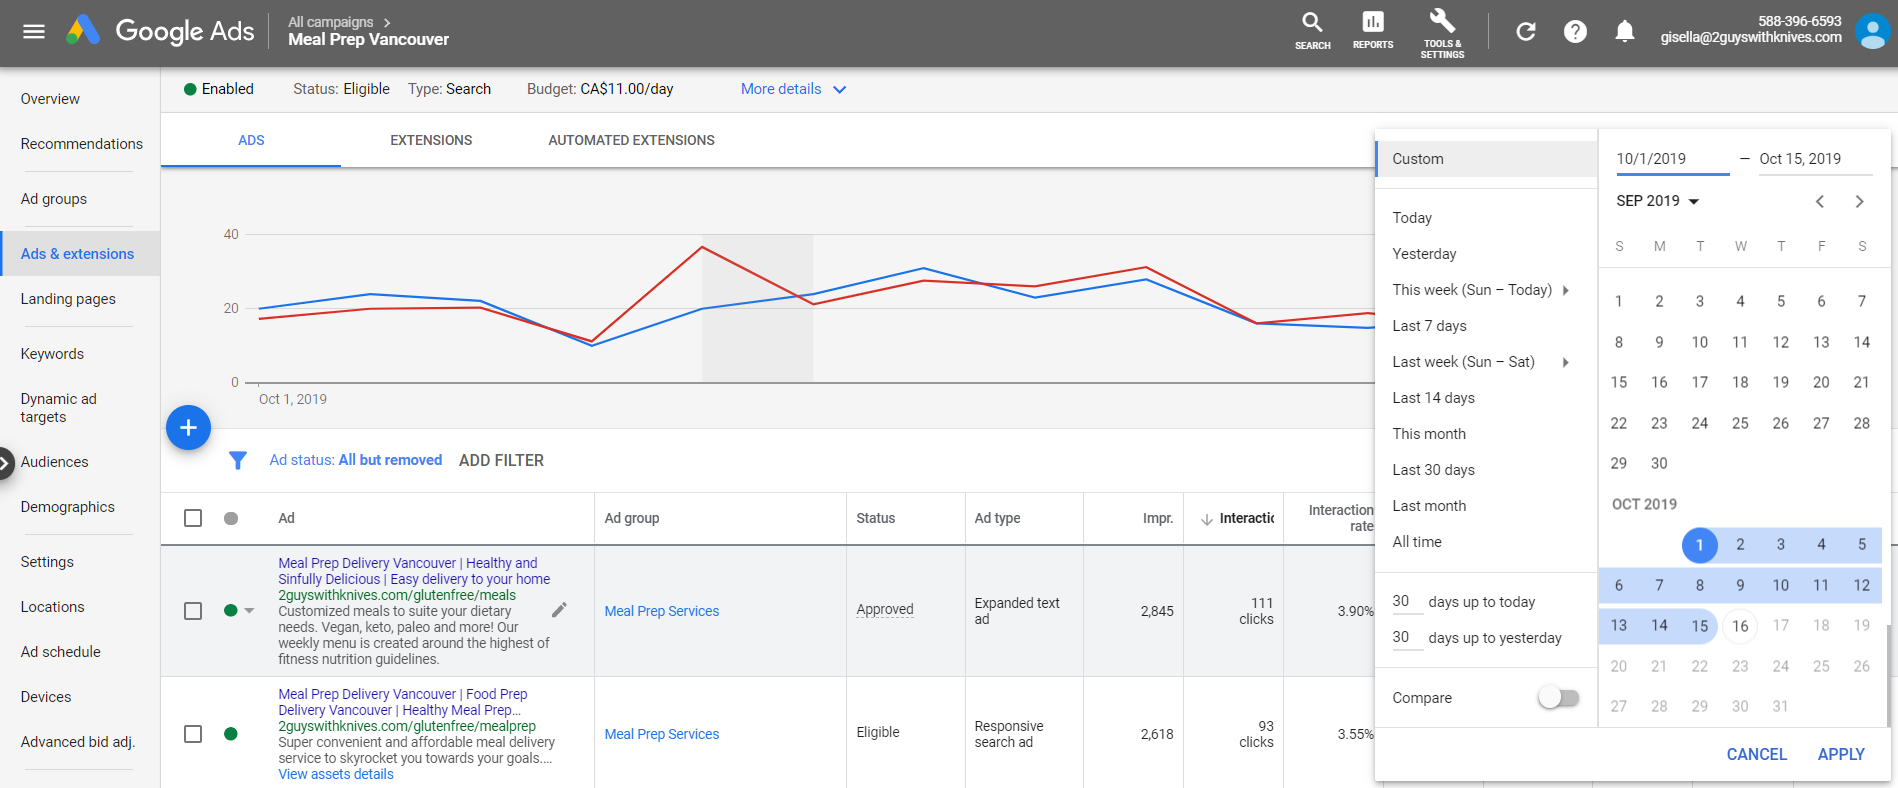This screenshot has width=1898, height=788.
Task: Open Keywords in the left sidebar
Action: click(x=52, y=354)
